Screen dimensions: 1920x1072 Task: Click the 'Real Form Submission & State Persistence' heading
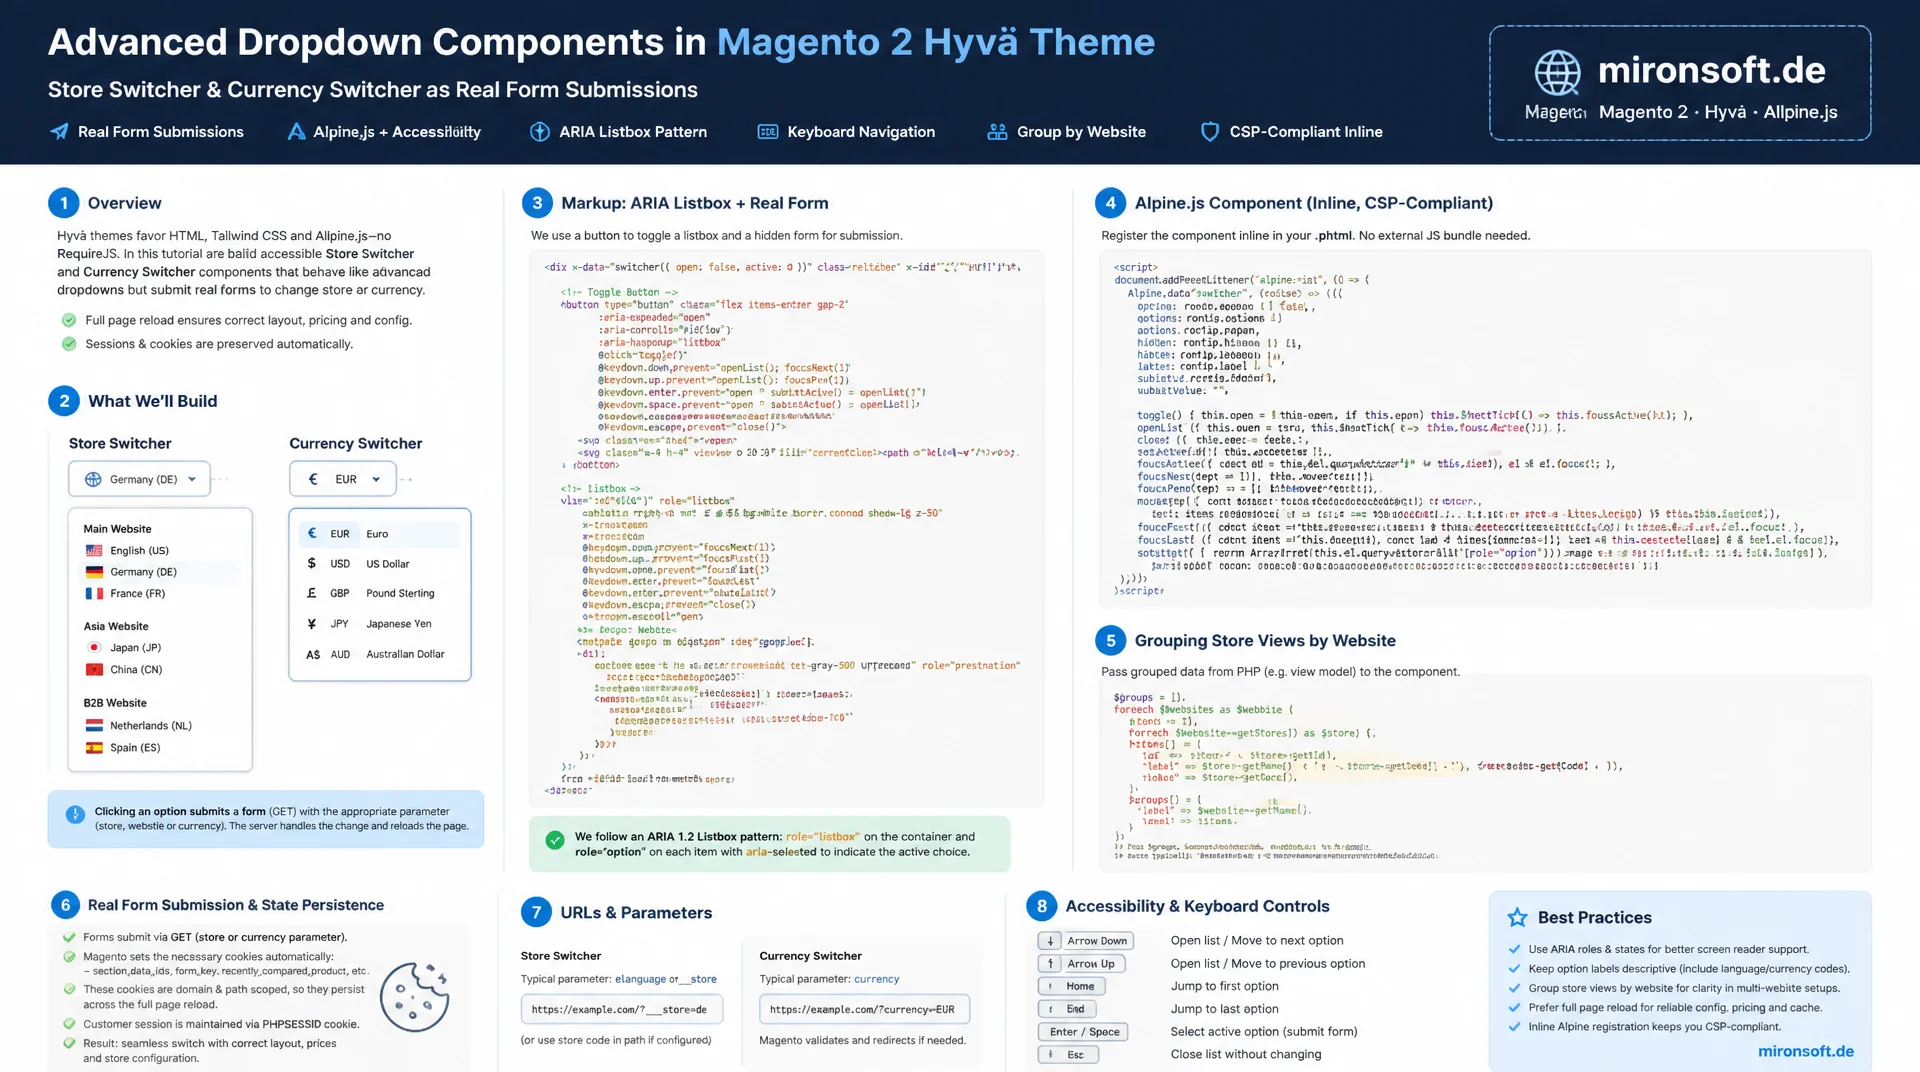click(236, 906)
